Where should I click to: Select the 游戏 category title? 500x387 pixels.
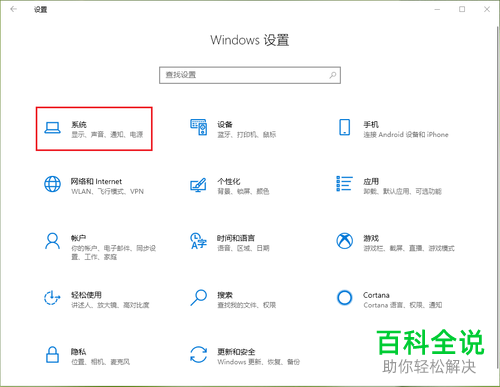coord(371,238)
